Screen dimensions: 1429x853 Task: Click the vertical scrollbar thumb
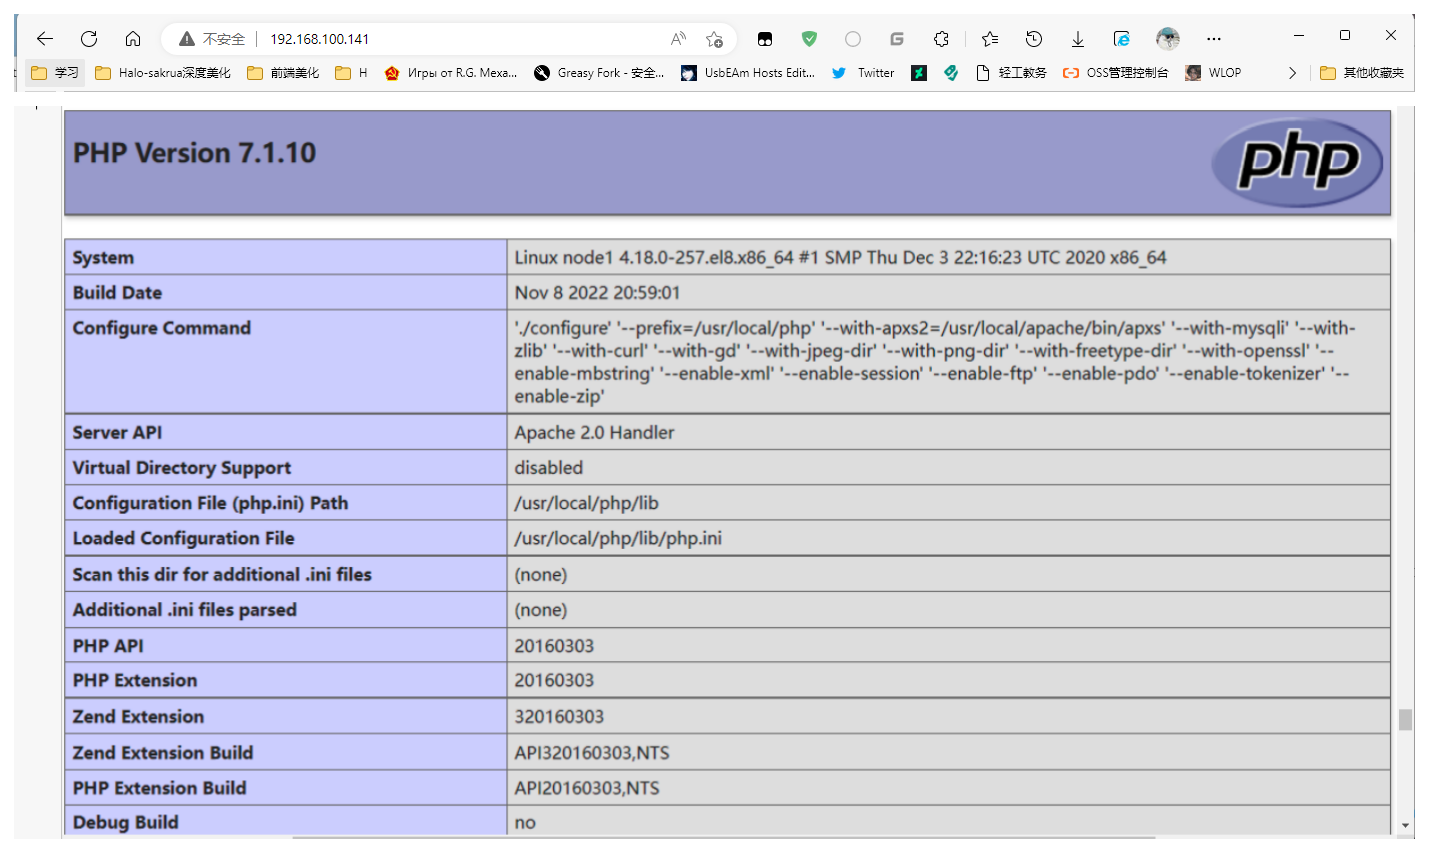pyautogui.click(x=1405, y=720)
